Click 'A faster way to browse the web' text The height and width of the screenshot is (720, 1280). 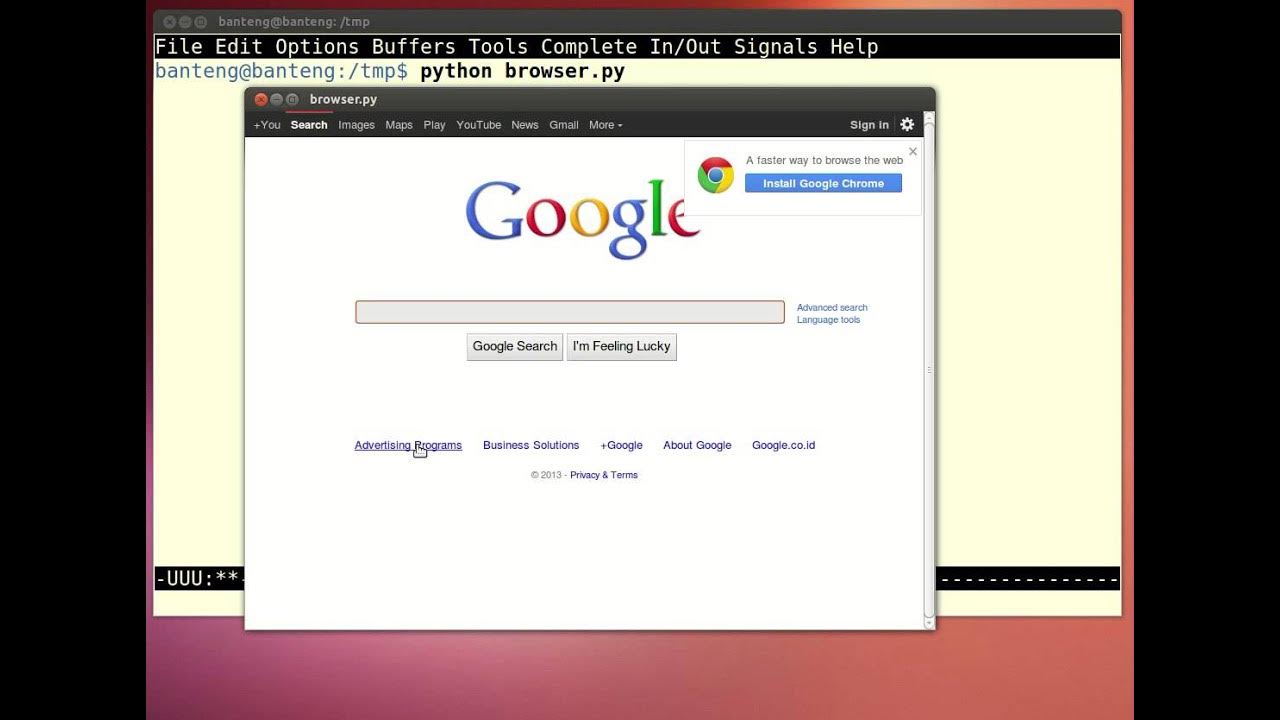tap(824, 160)
